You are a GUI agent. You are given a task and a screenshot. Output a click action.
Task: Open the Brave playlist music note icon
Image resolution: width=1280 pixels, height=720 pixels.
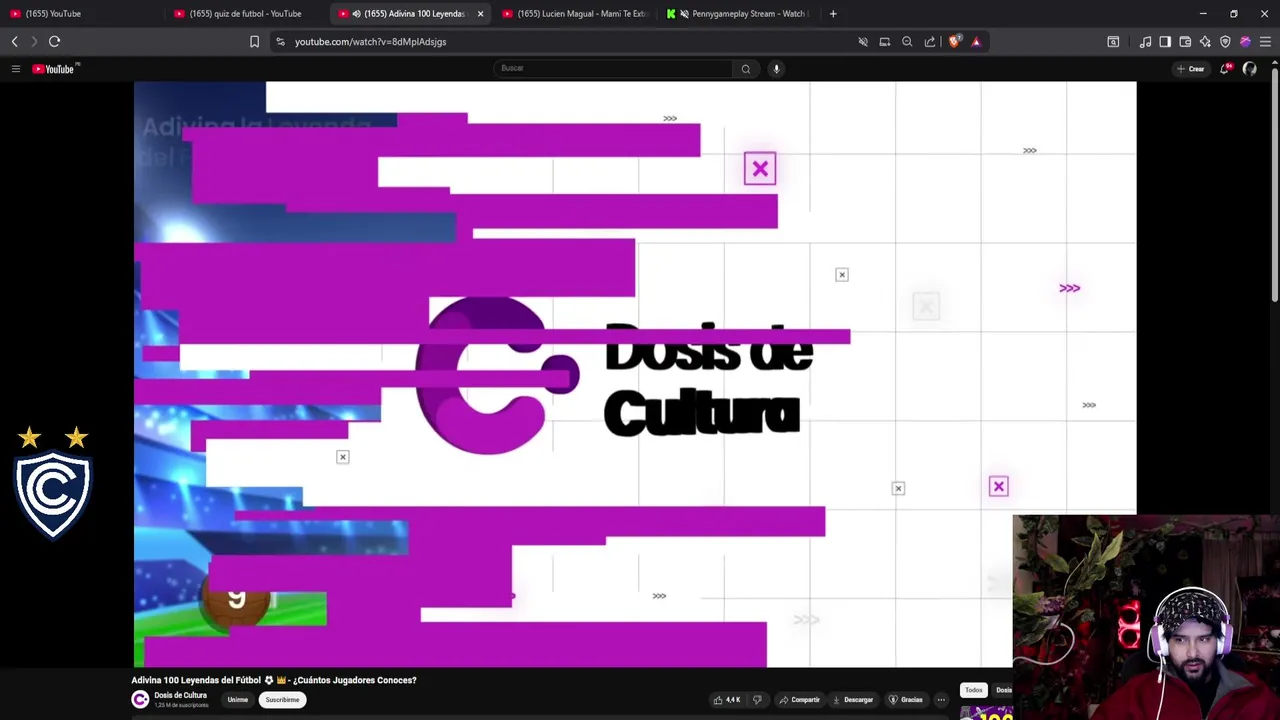coord(1145,41)
